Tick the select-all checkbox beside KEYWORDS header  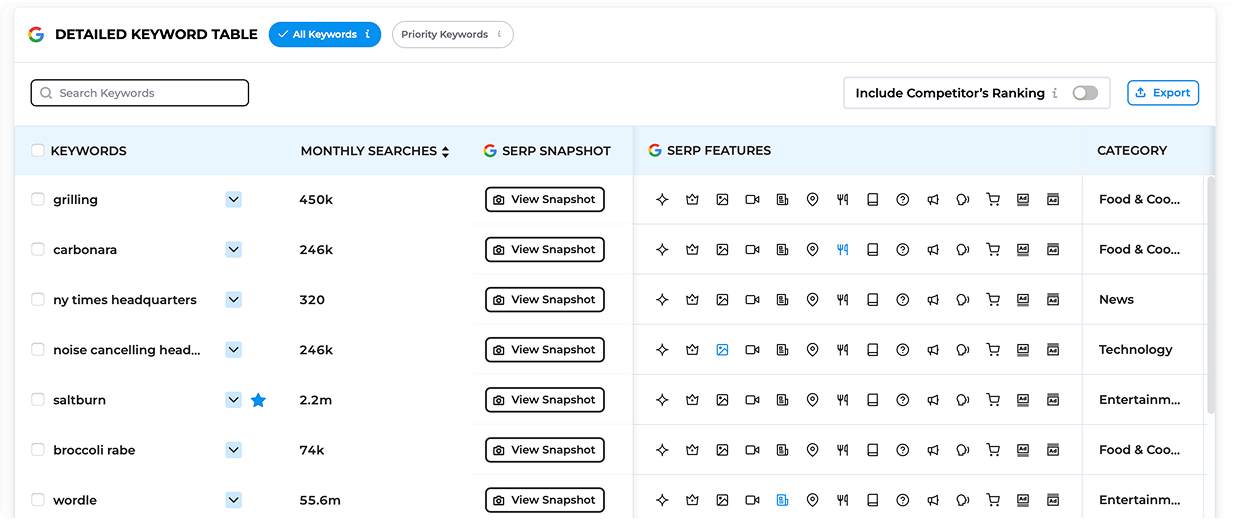[x=38, y=151]
